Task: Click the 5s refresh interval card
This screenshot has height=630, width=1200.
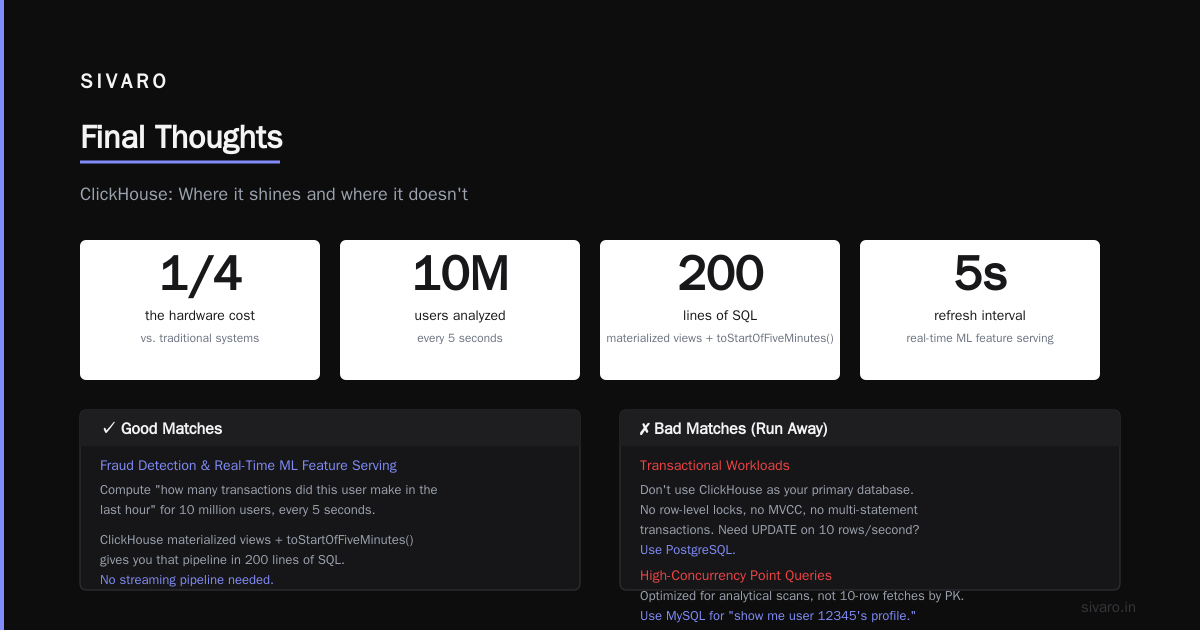Action: pyautogui.click(x=980, y=310)
